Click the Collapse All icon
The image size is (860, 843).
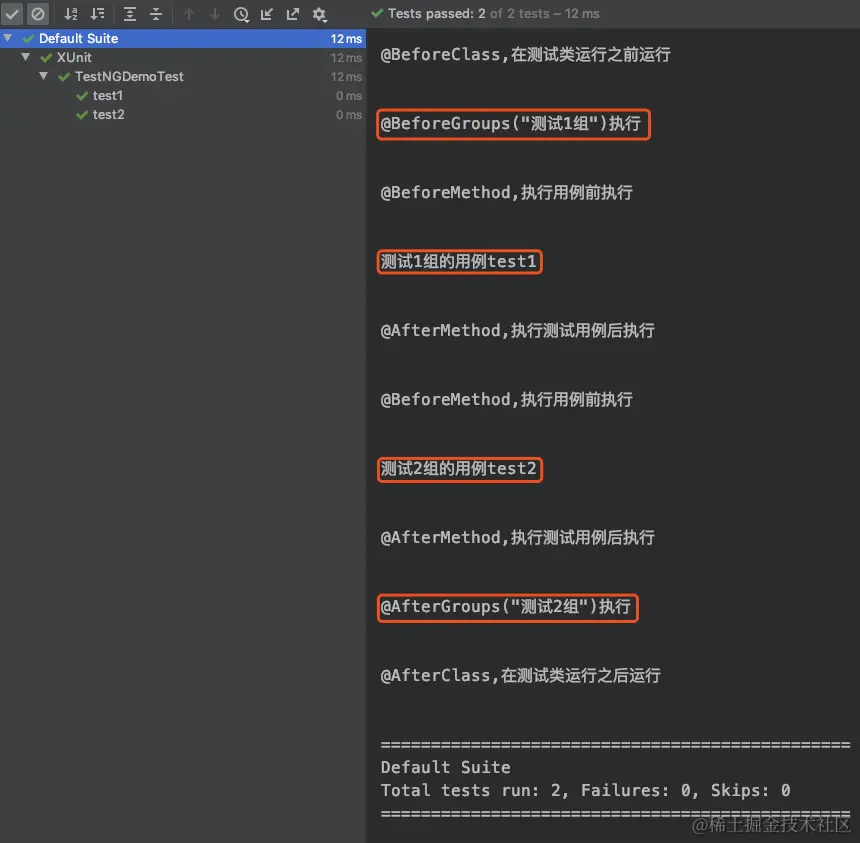(x=156, y=14)
